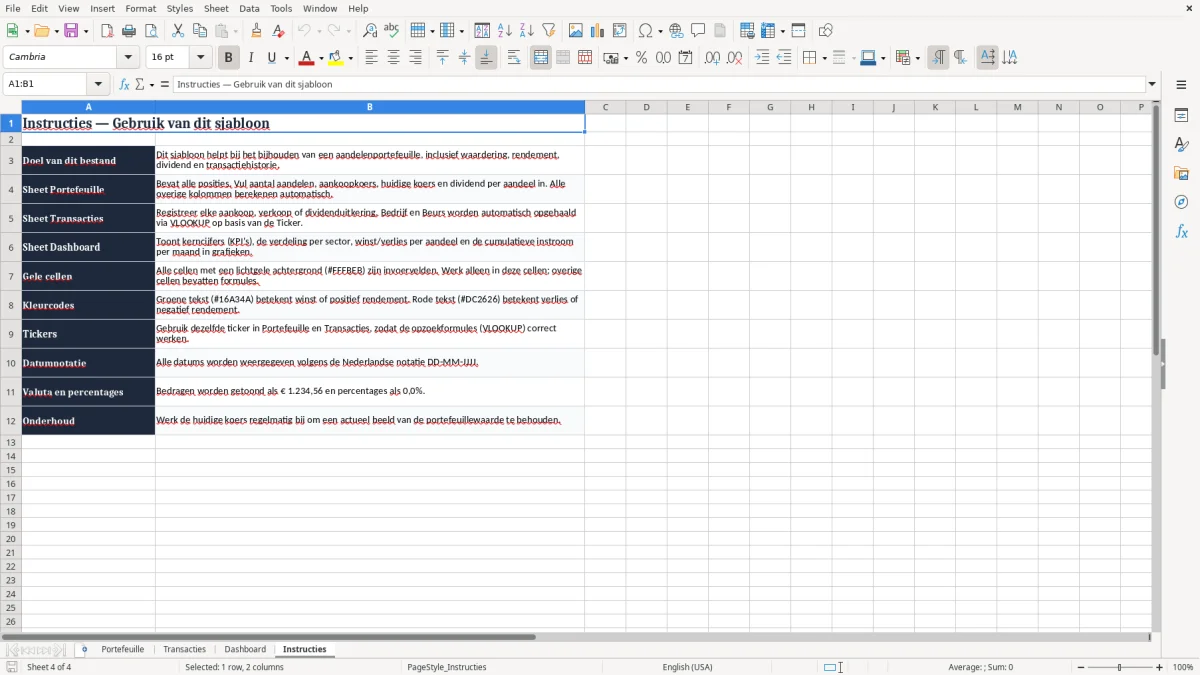Cut the selected cells
Screen dimensions: 1200x675
178,31
